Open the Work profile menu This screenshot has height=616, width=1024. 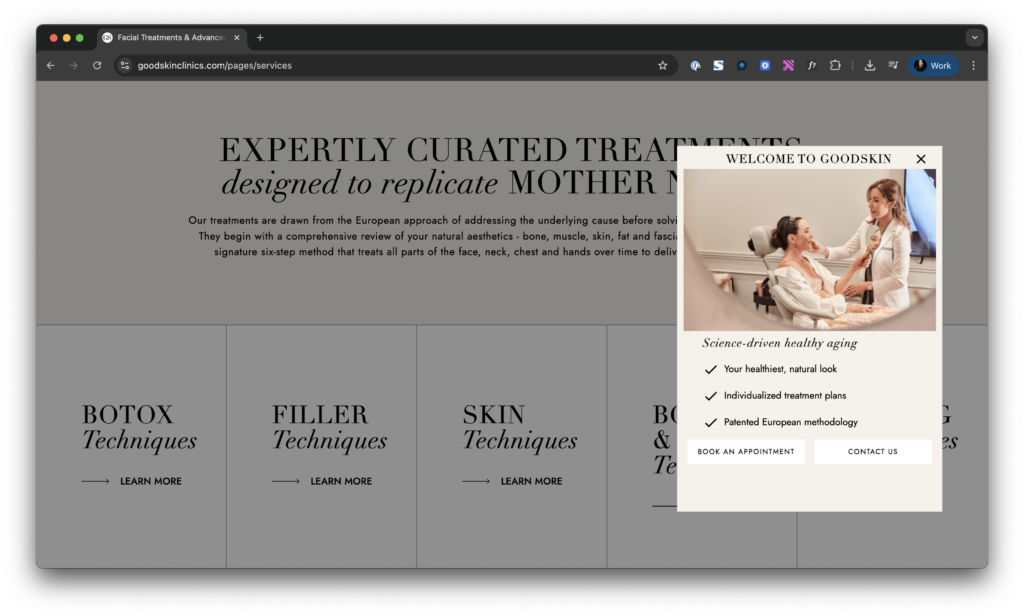(x=932, y=65)
